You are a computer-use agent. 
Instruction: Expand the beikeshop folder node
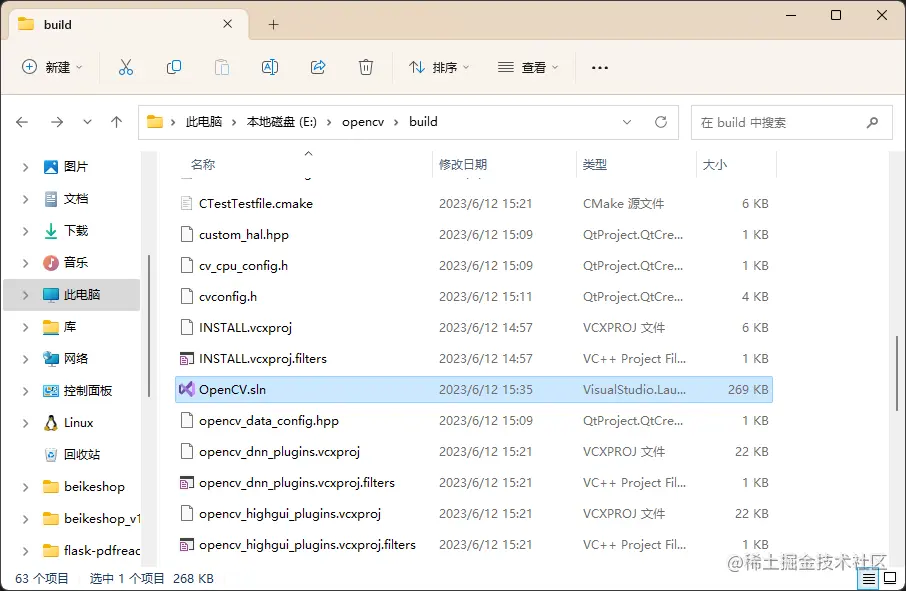[25, 487]
